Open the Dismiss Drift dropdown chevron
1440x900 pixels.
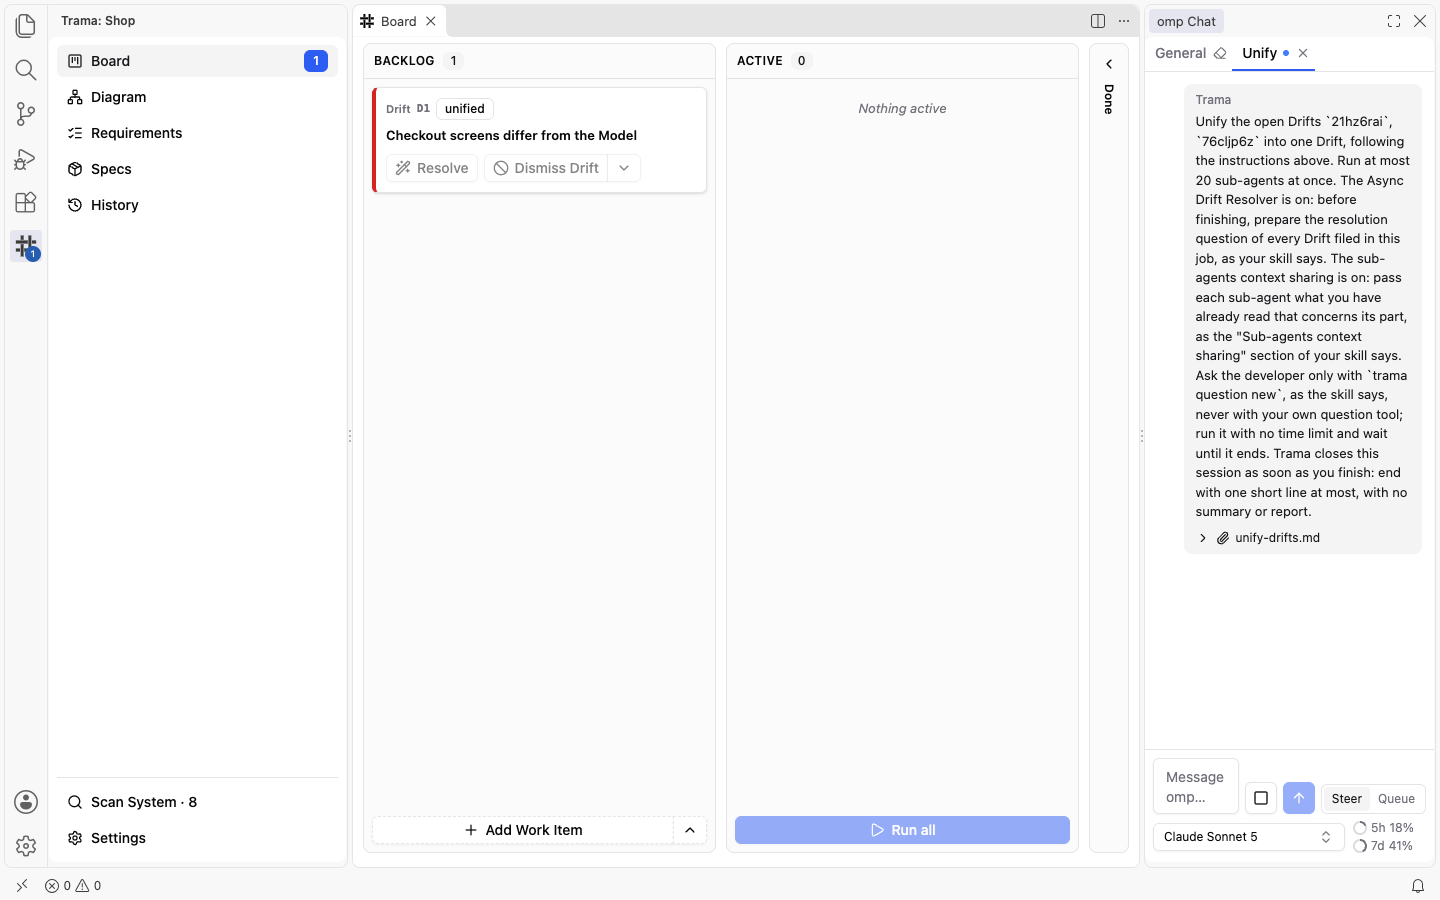624,168
